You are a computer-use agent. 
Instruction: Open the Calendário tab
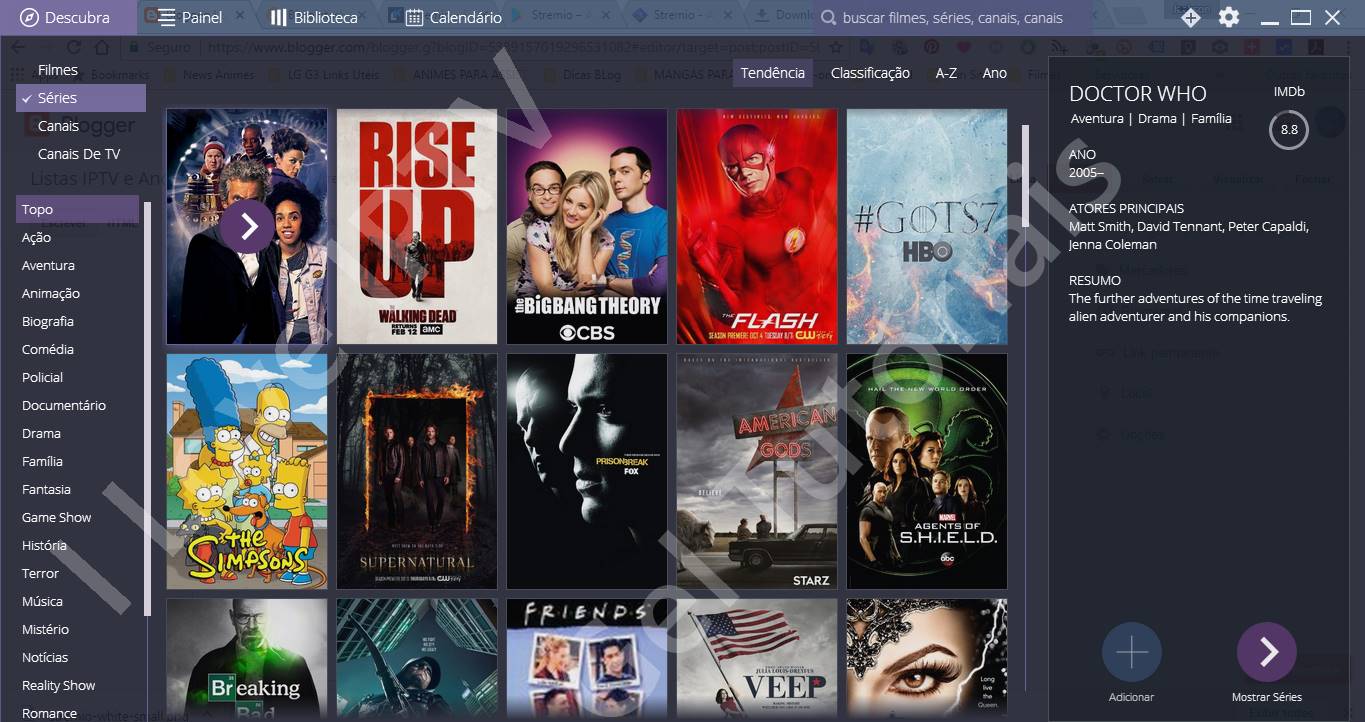click(454, 17)
